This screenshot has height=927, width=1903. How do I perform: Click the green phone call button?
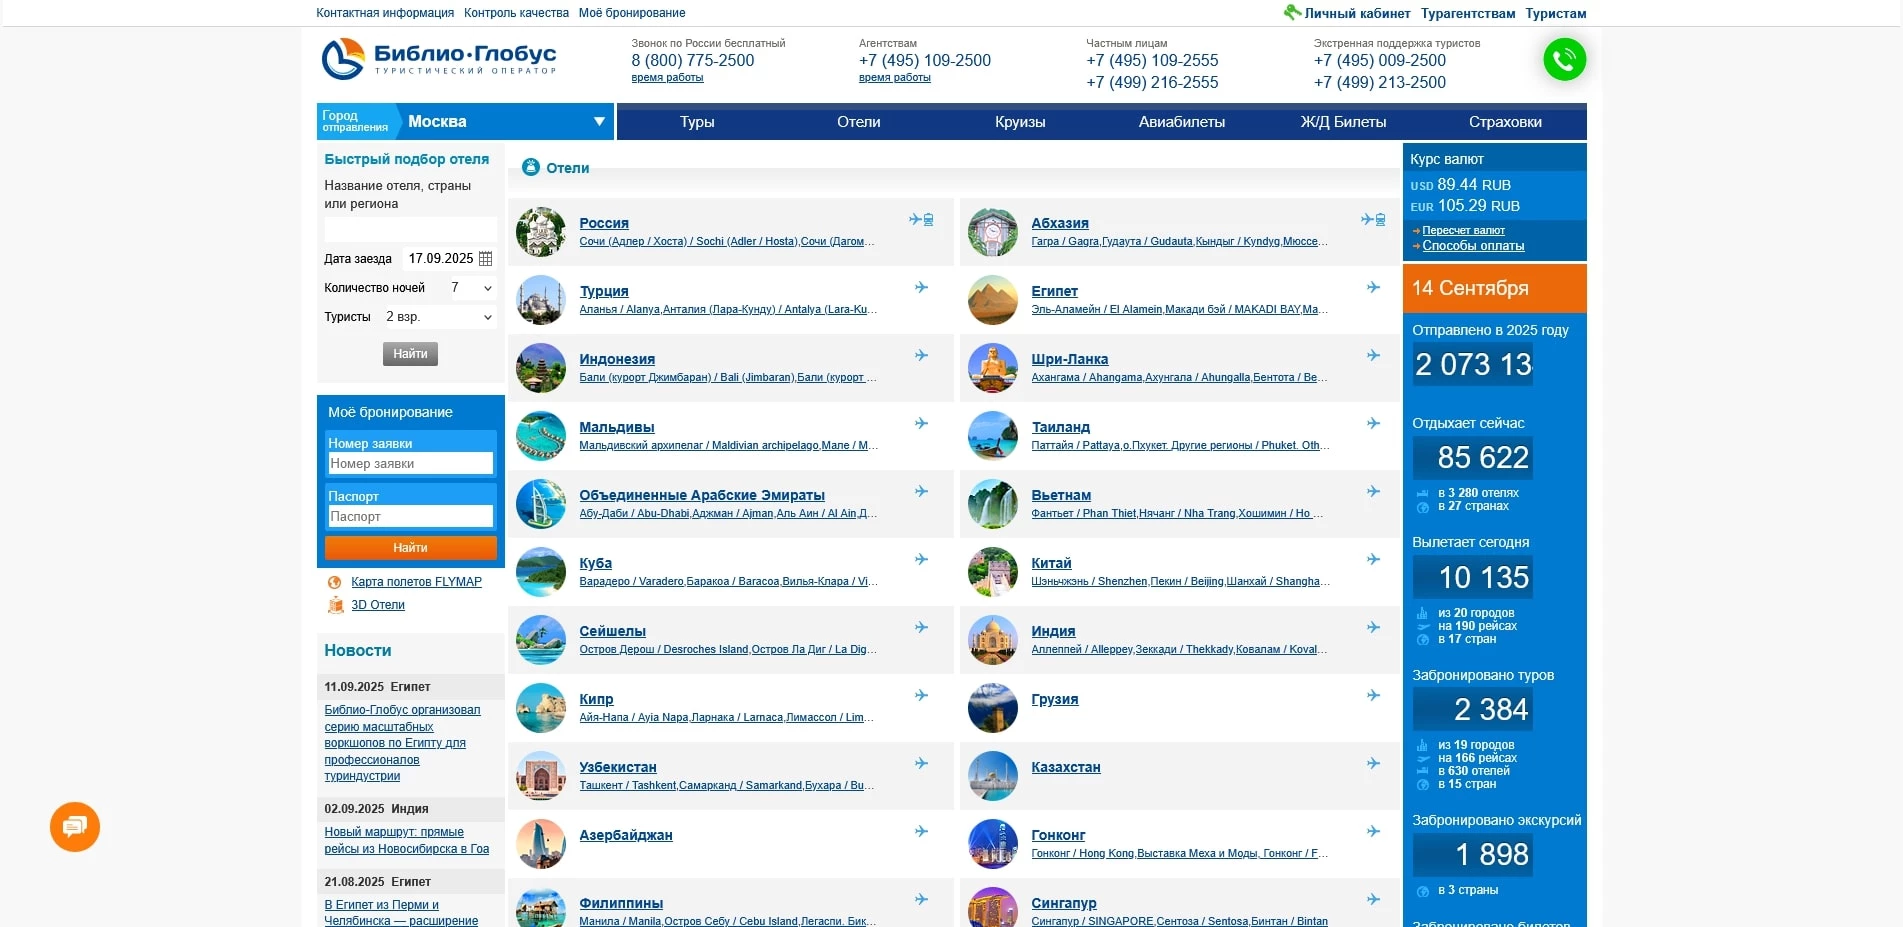click(1564, 60)
